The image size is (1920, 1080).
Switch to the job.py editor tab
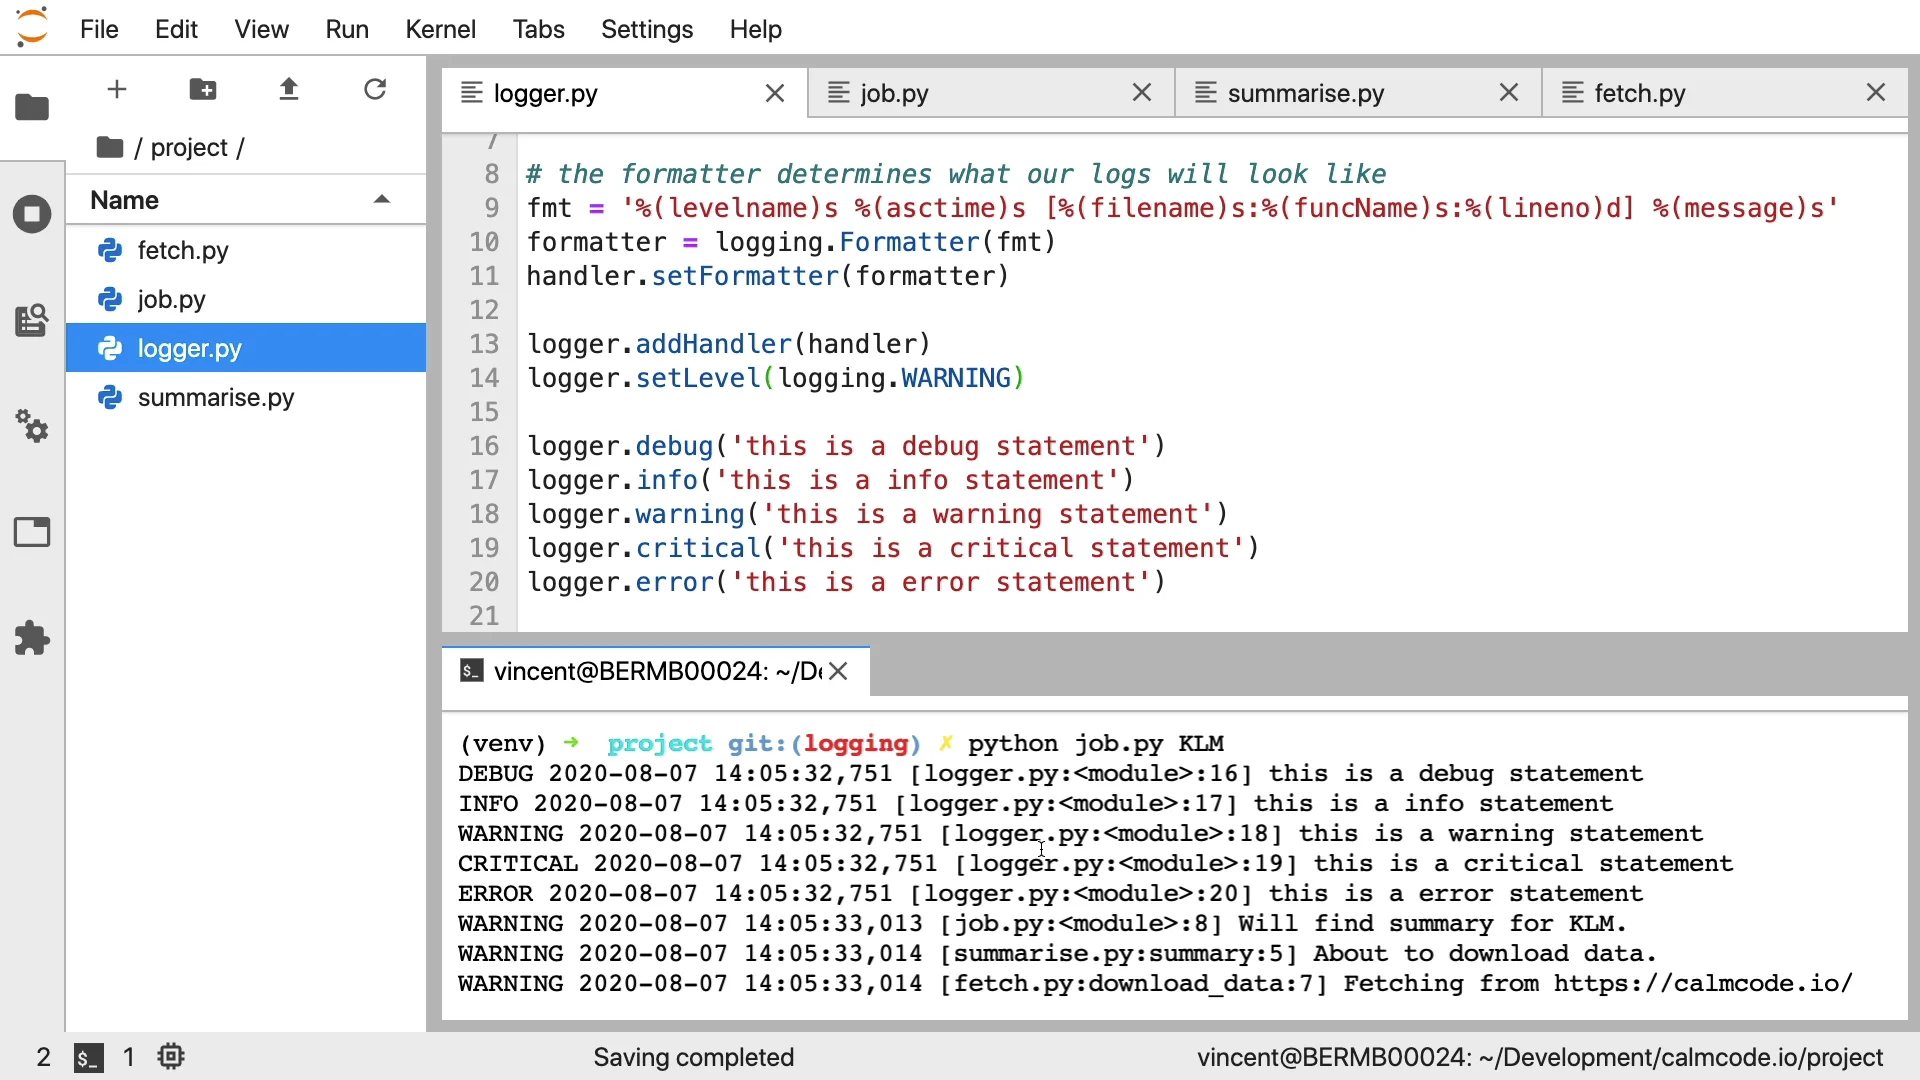894,93
